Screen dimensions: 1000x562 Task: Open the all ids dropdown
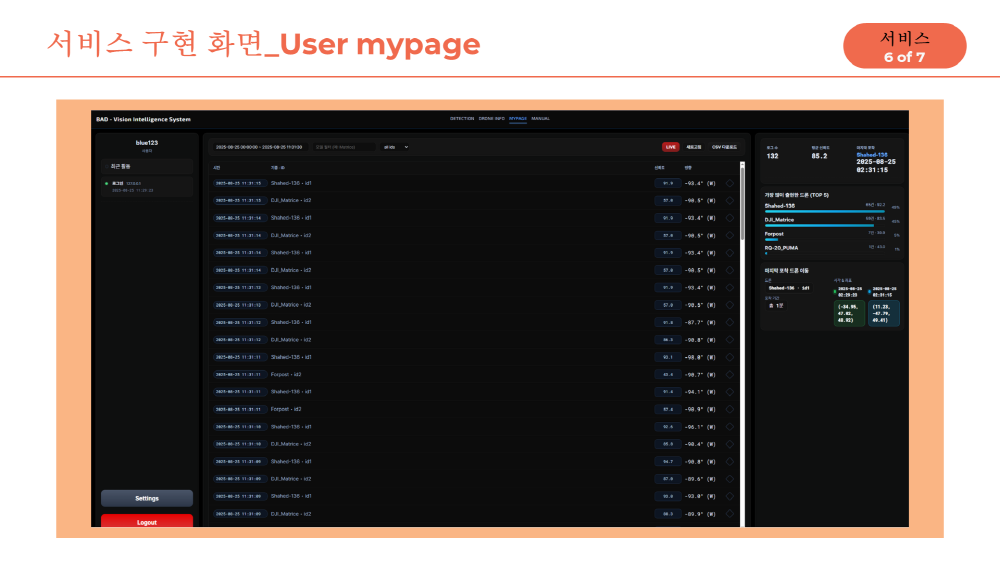point(395,147)
